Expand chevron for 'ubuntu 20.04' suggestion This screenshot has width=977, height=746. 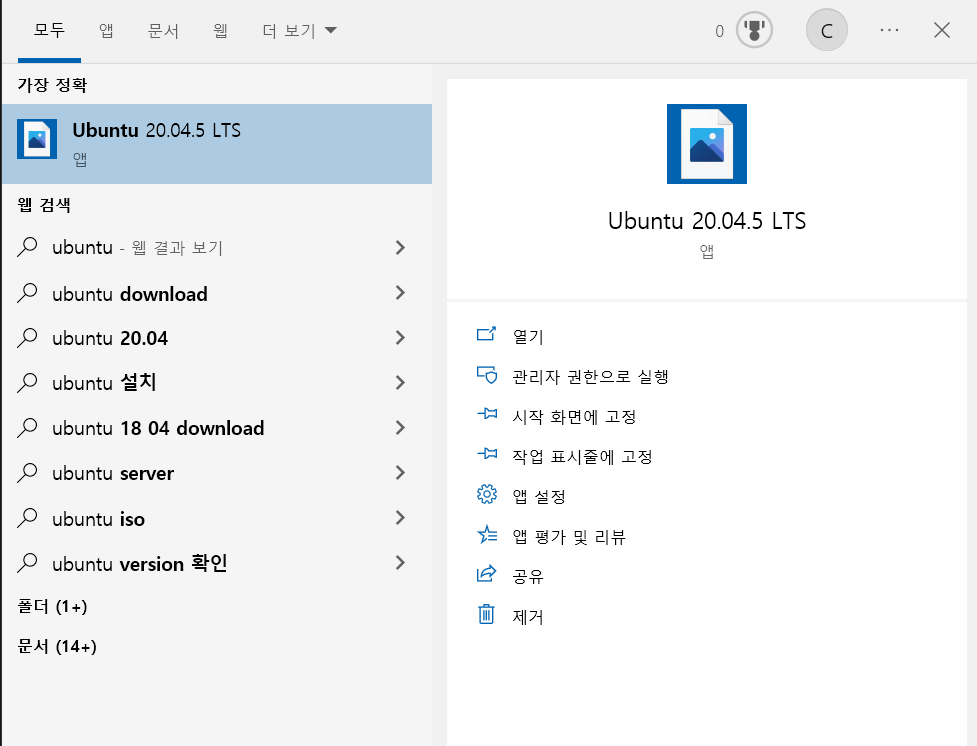400,338
